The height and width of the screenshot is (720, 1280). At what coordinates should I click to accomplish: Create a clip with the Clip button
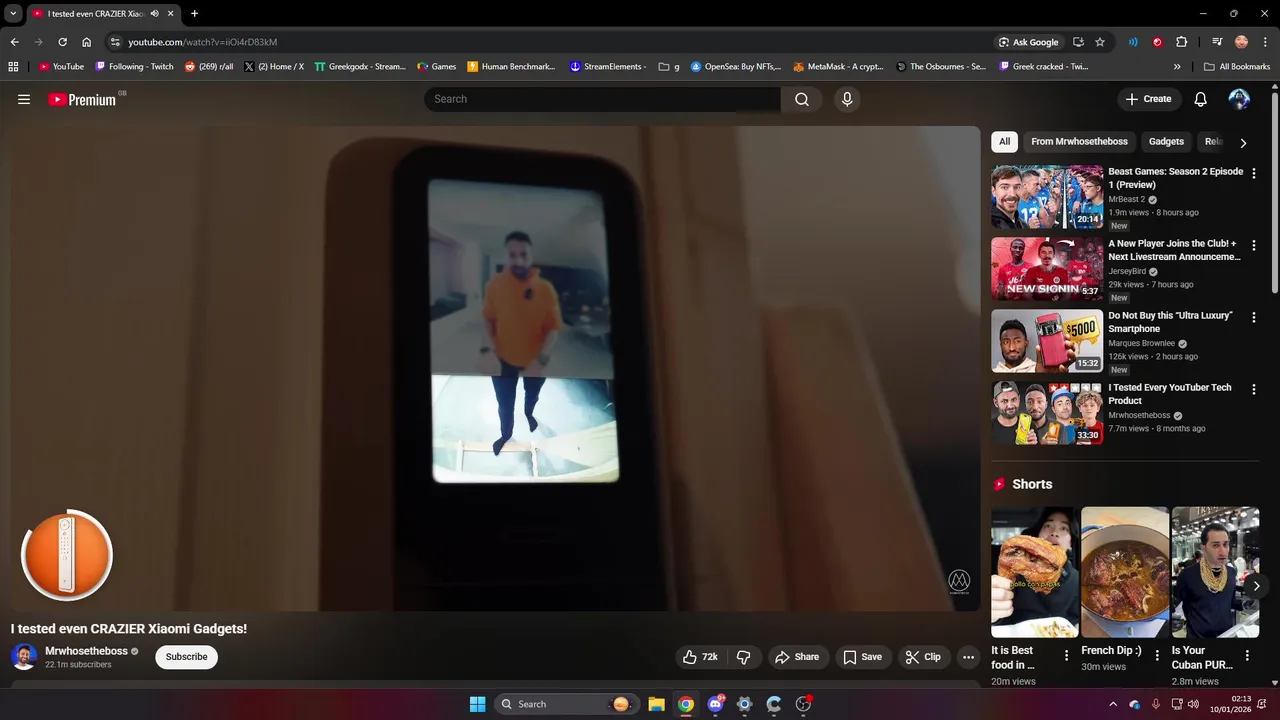coord(923,657)
